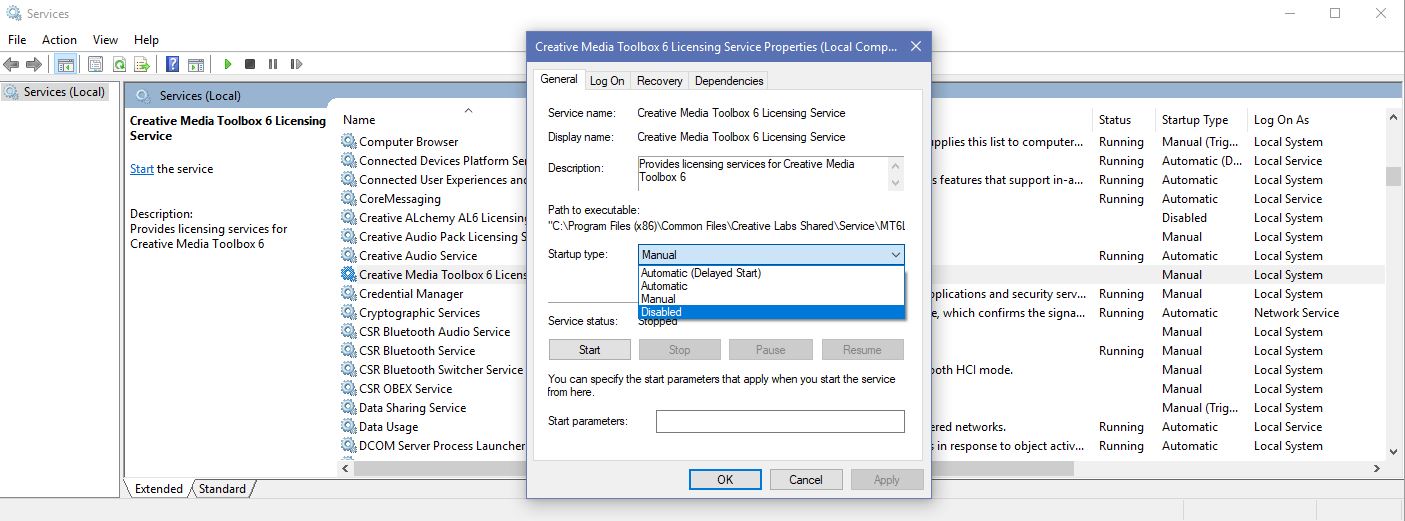Close the properties dialog with X
The width and height of the screenshot is (1405, 521).
tap(917, 46)
